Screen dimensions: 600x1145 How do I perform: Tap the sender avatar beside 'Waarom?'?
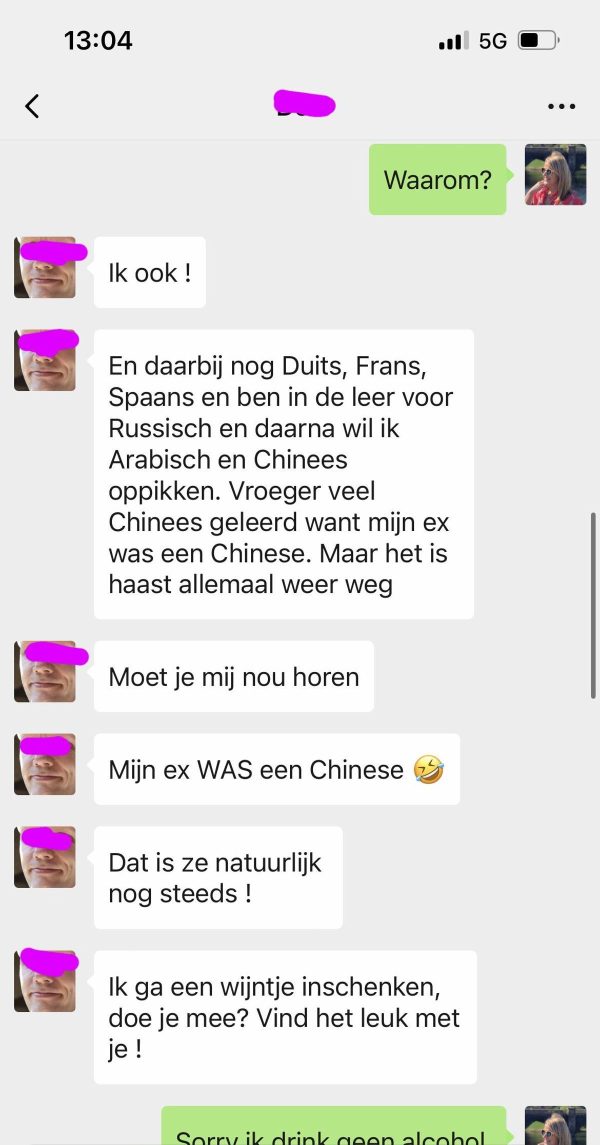(x=555, y=175)
